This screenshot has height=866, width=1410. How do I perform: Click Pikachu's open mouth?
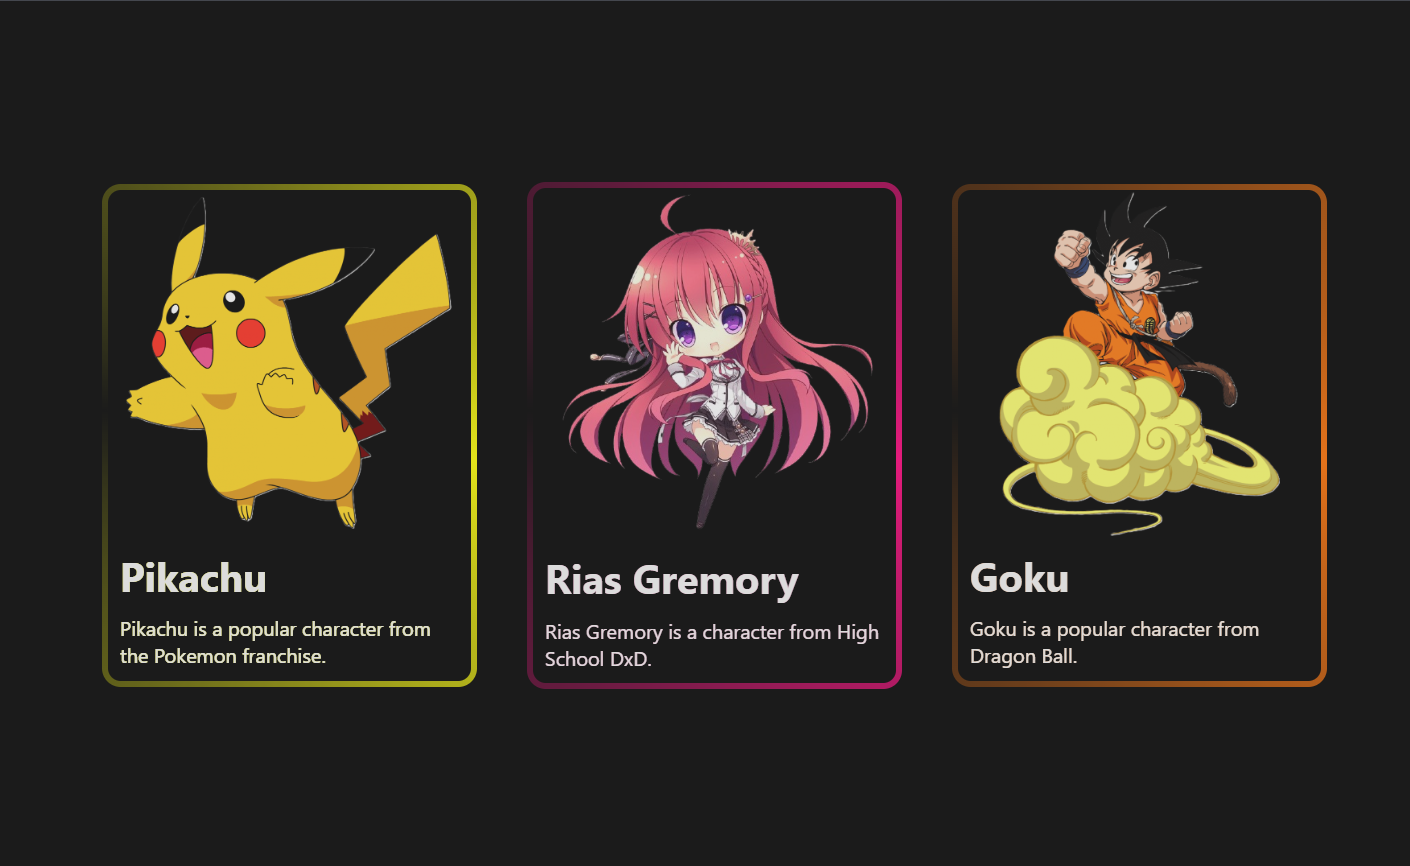(197, 343)
